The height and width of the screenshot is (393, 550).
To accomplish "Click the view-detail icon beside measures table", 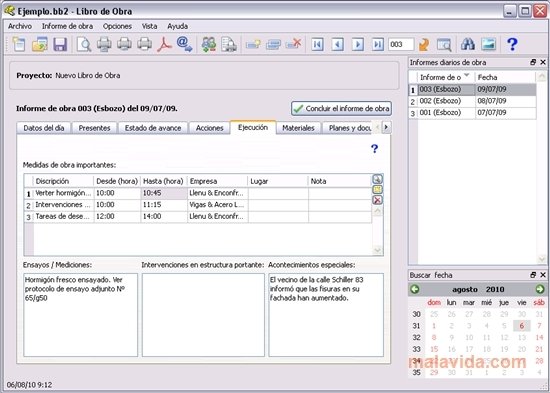I will pos(377,179).
